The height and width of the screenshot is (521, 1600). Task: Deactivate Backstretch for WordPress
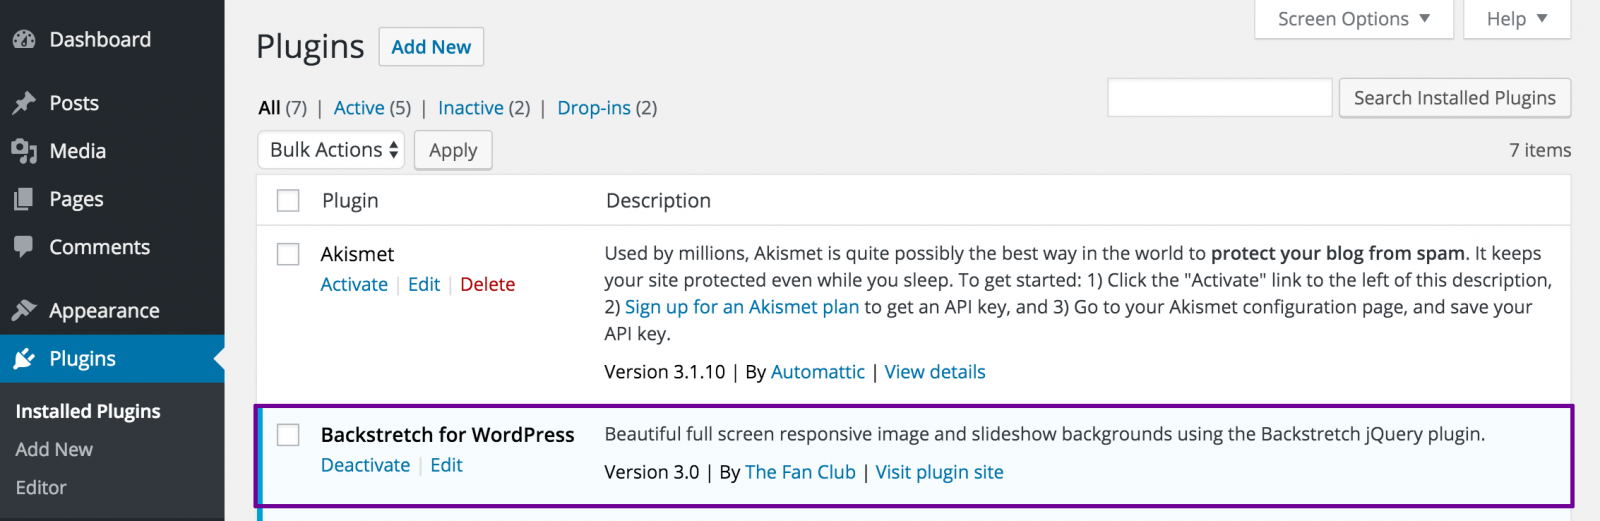[x=366, y=466]
